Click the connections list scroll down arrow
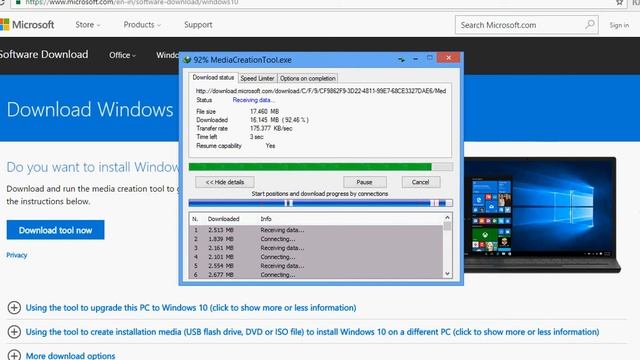Viewport: 640px width, 360px height. click(447, 274)
